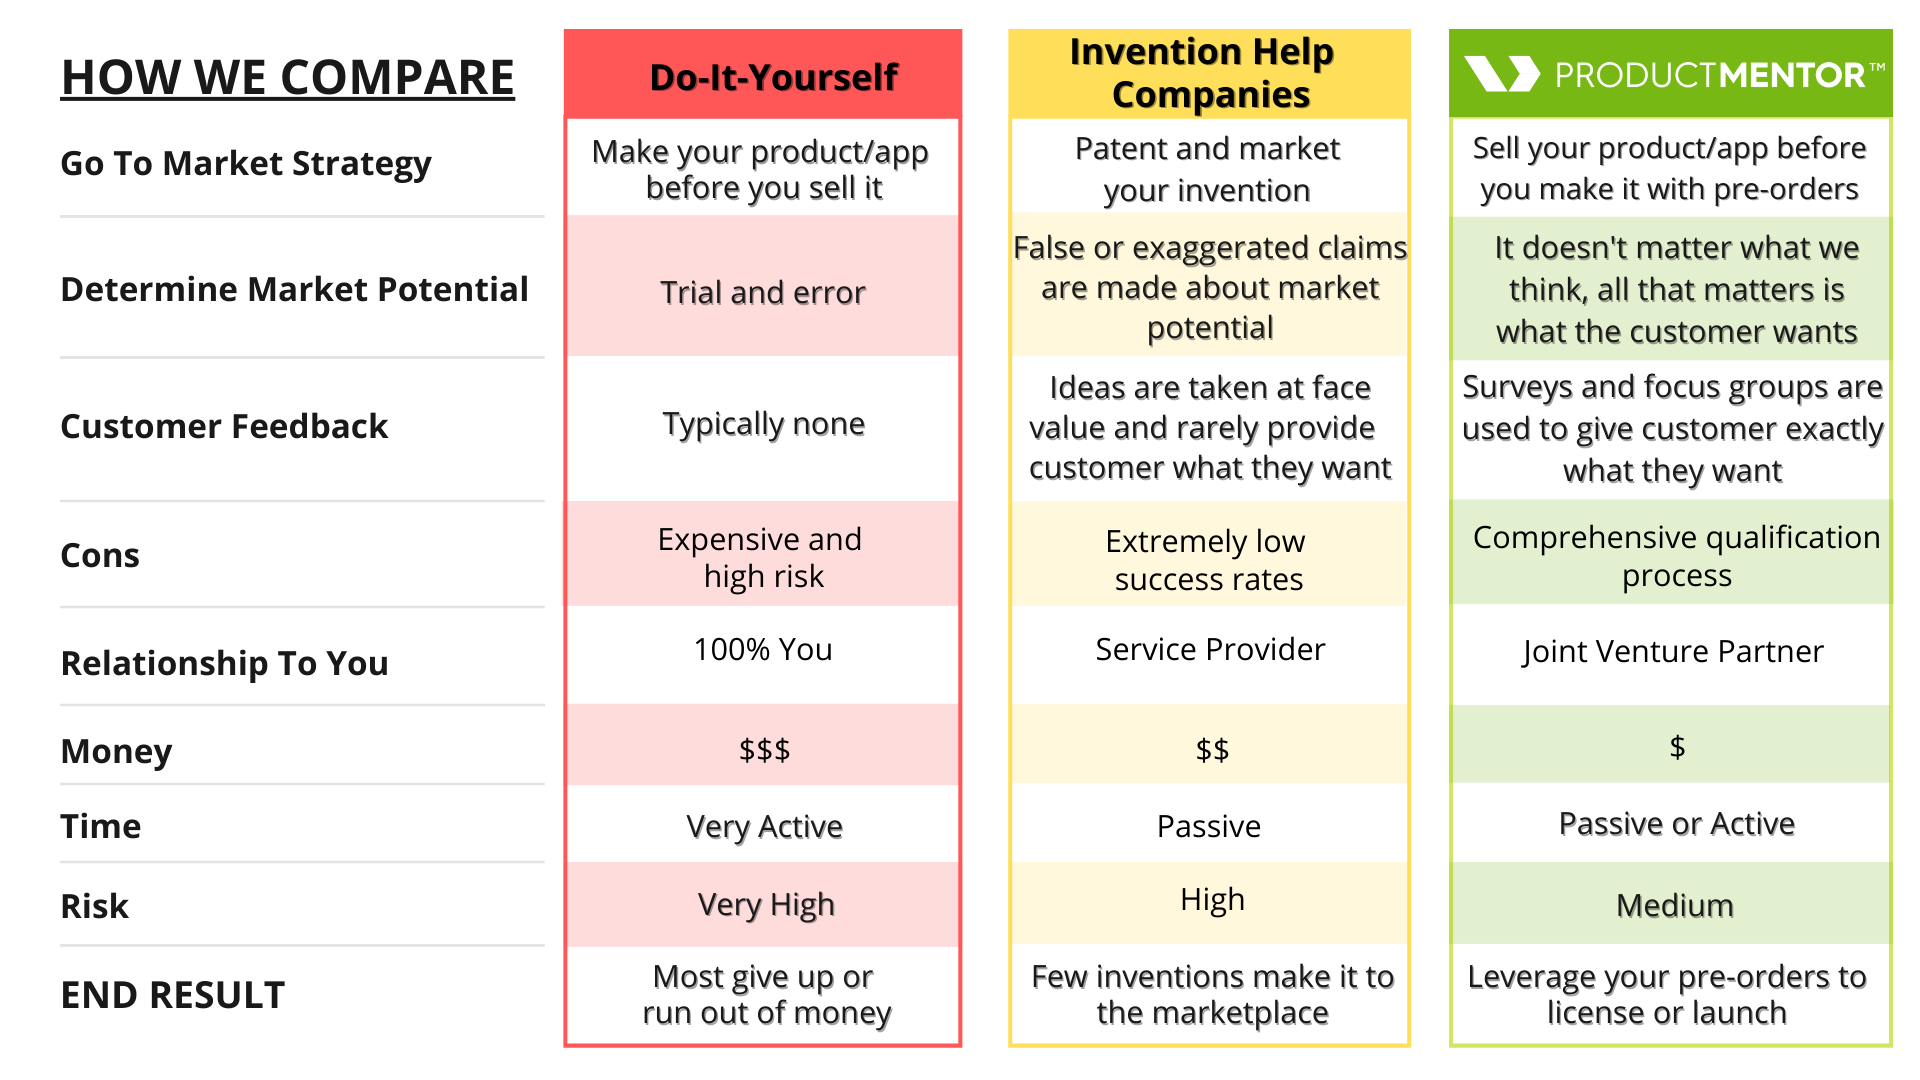Image resolution: width=1920 pixels, height=1080 pixels.
Task: Click the HOW WE COMPARE heading
Action: pos(288,77)
